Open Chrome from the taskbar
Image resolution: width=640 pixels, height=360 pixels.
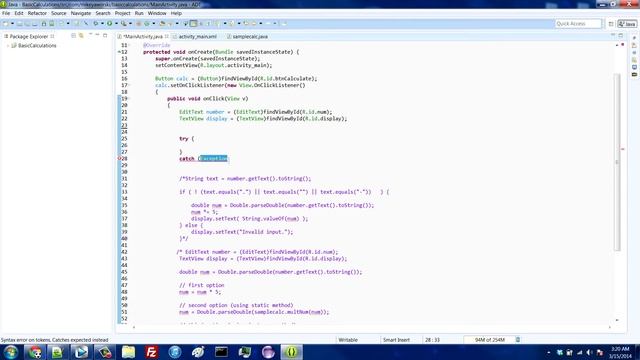35,352
